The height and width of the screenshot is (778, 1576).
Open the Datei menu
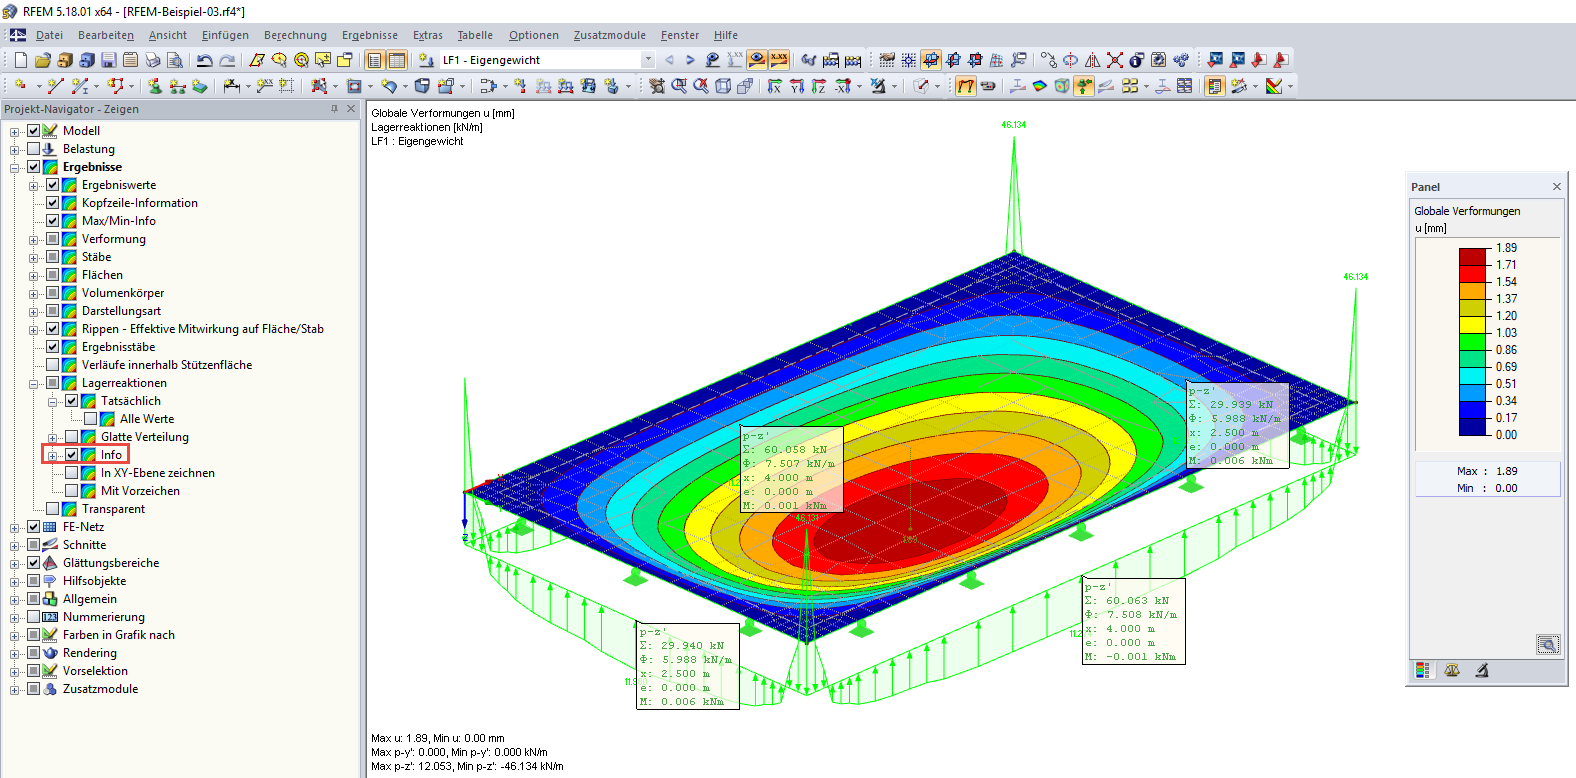click(x=49, y=35)
